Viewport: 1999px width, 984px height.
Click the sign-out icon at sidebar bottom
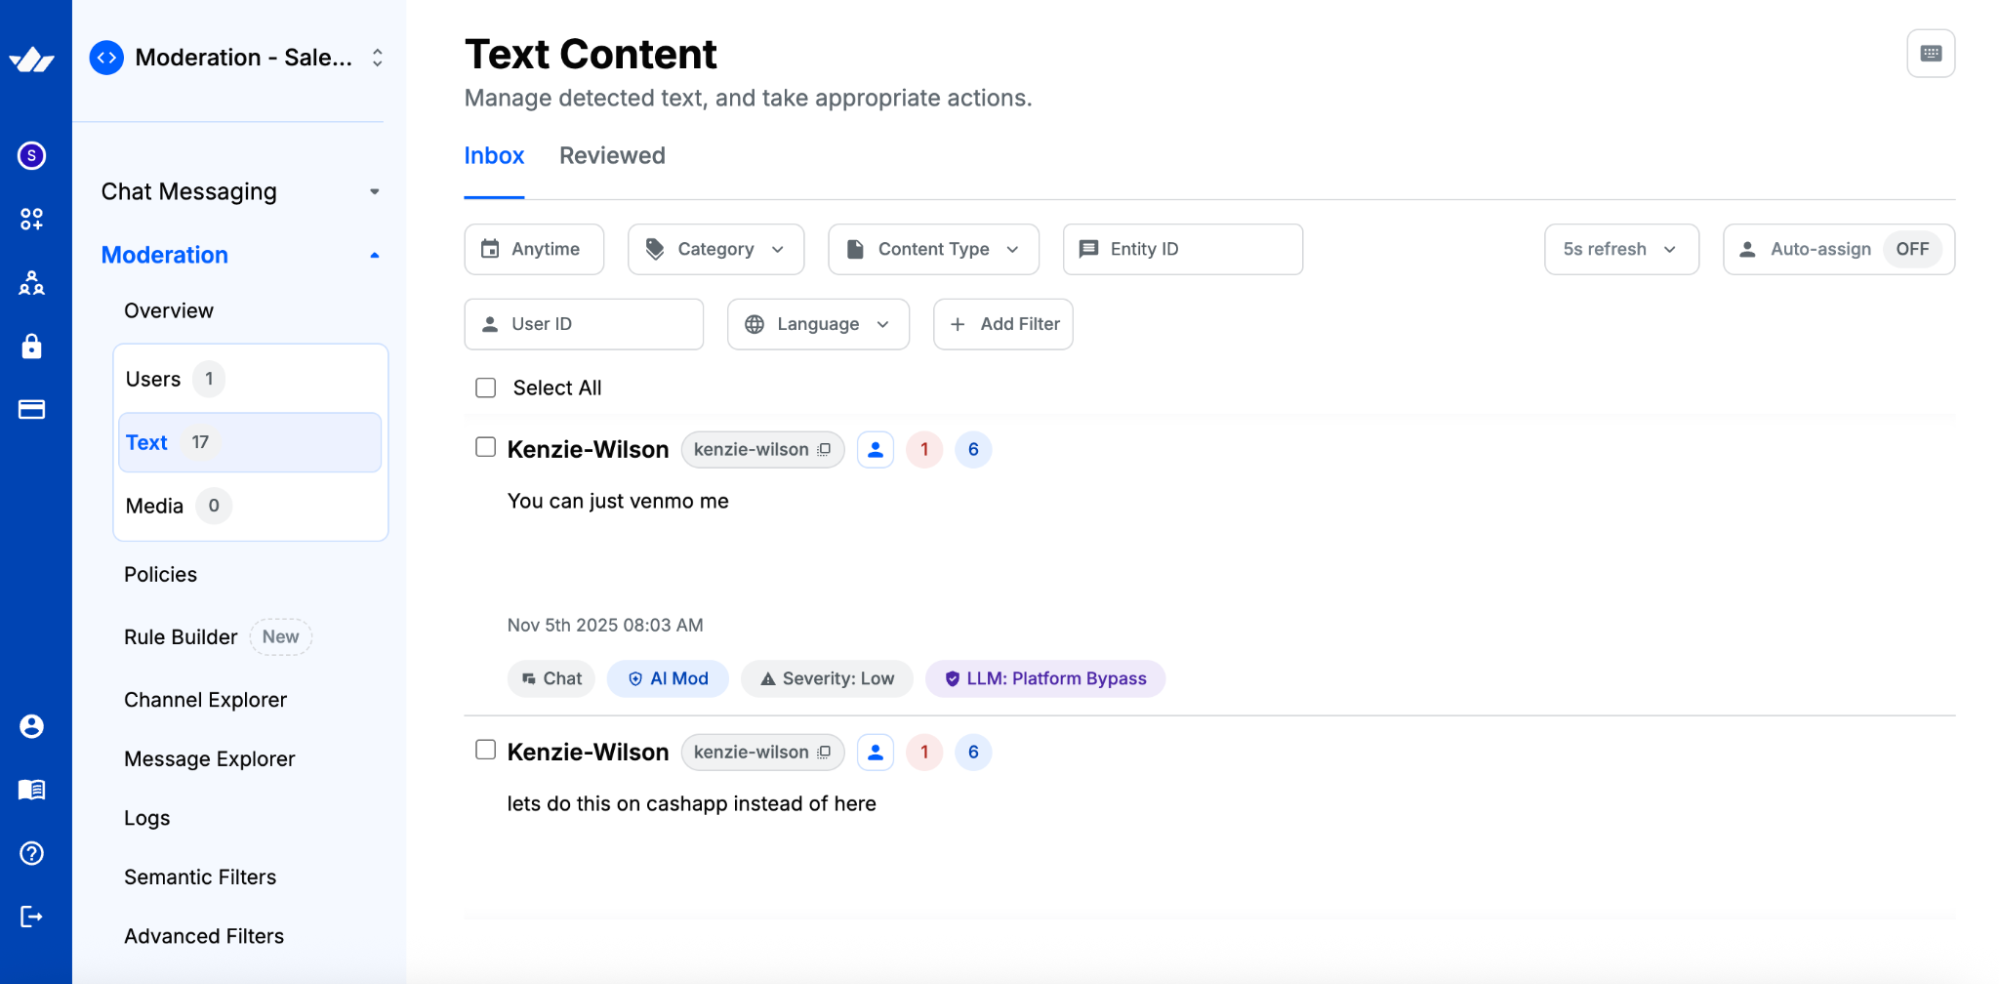(31, 916)
